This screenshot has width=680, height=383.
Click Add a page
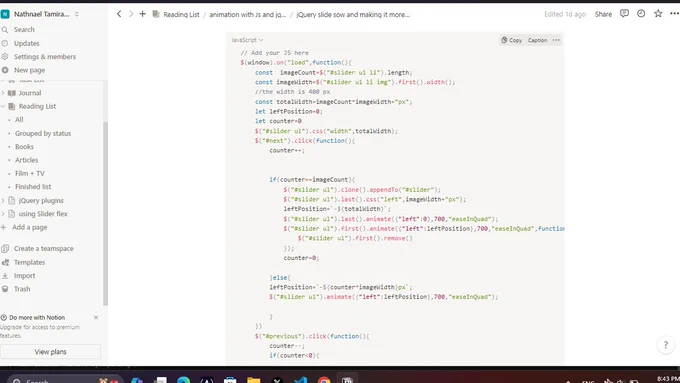pos(29,227)
